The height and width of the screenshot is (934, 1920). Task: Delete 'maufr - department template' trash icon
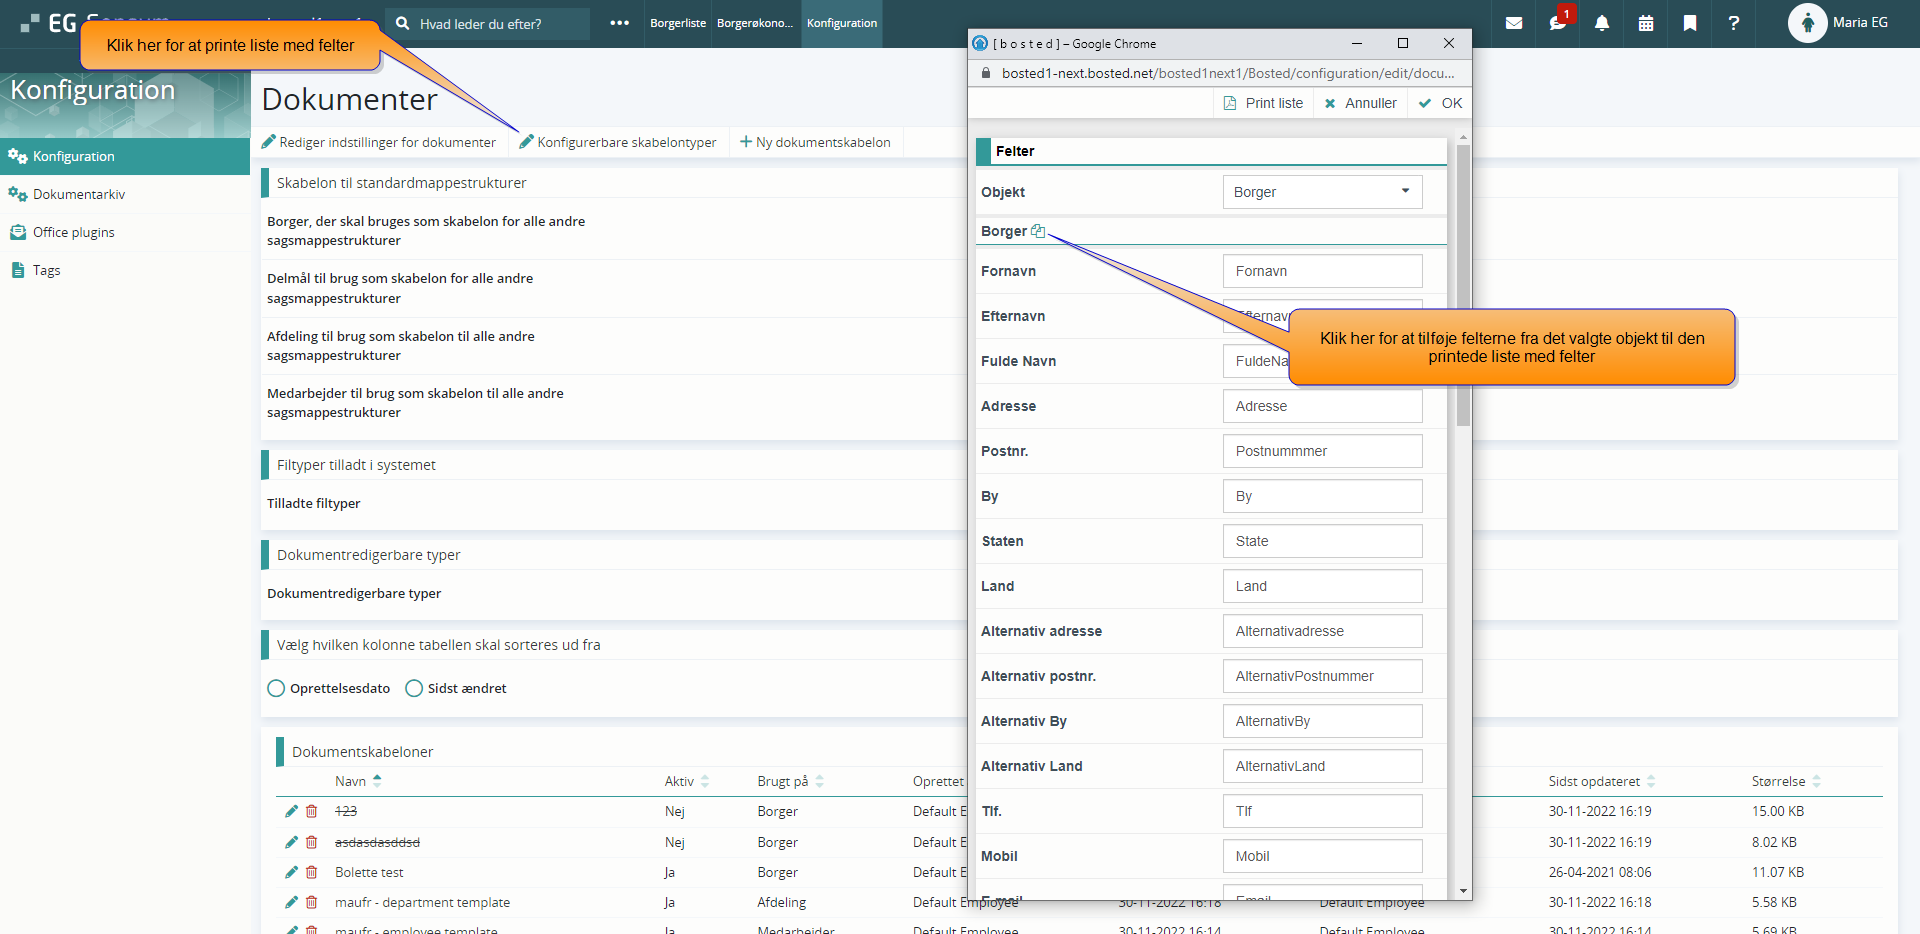312,902
